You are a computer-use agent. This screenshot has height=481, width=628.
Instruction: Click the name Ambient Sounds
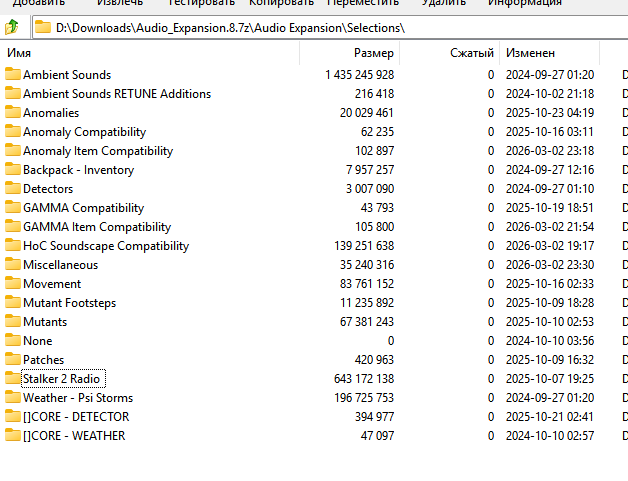point(67,75)
